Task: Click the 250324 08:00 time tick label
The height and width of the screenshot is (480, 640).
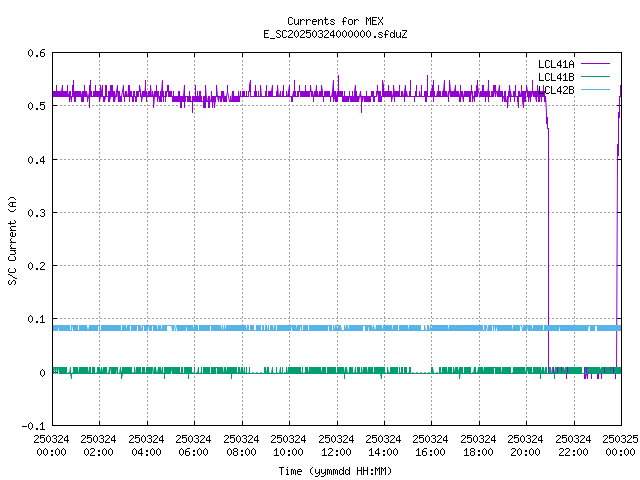Action: click(x=241, y=446)
